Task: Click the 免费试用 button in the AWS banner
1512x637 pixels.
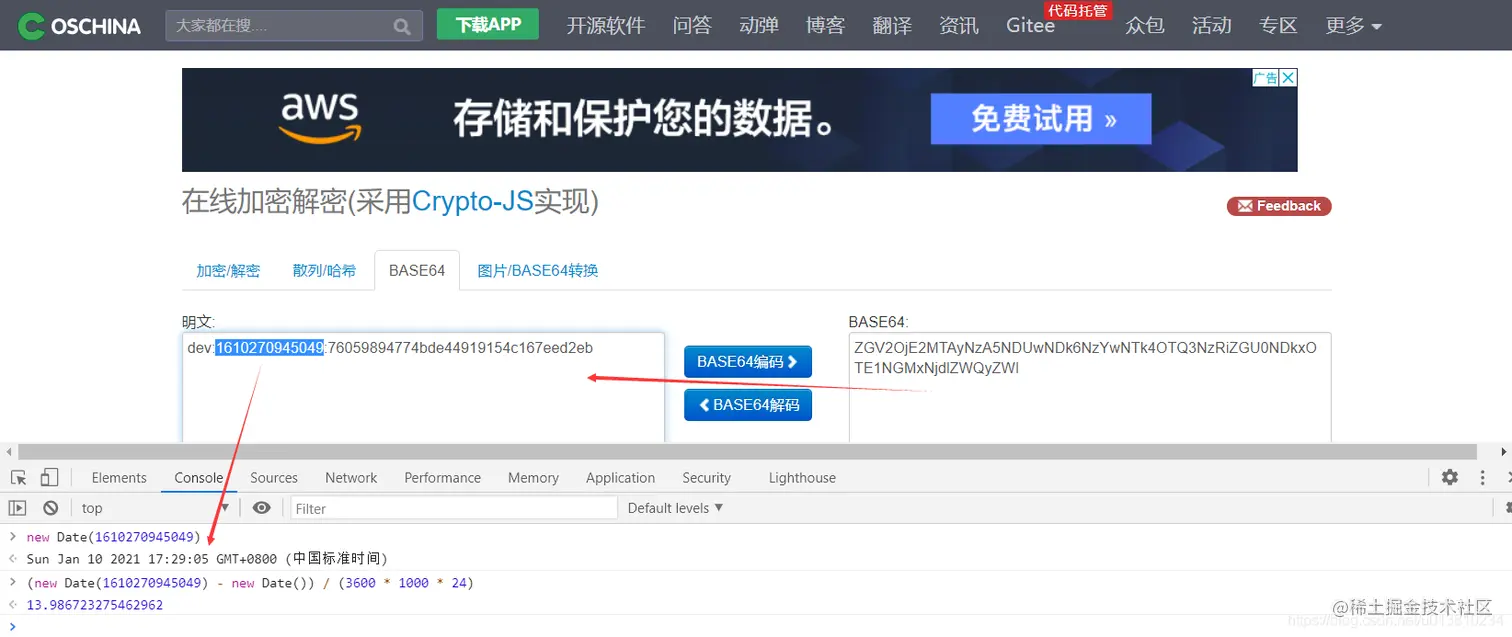Action: (x=1040, y=118)
